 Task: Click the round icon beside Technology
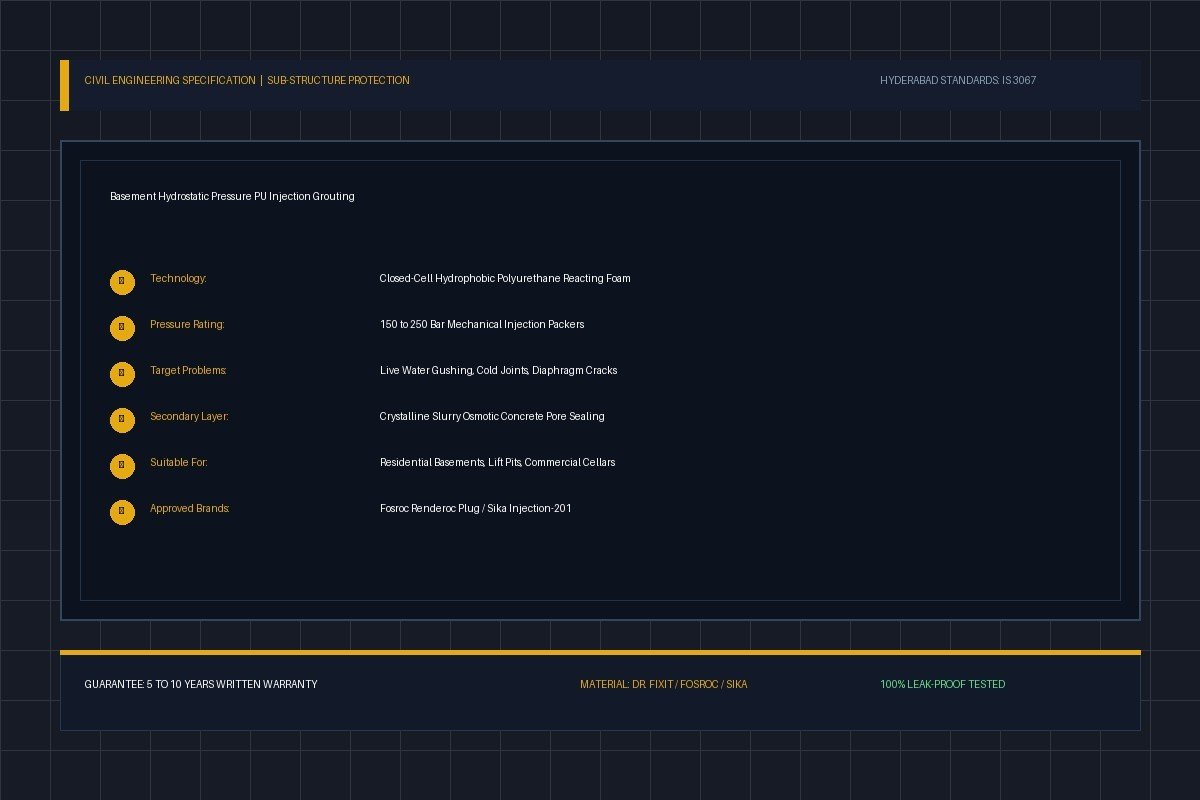[122, 282]
